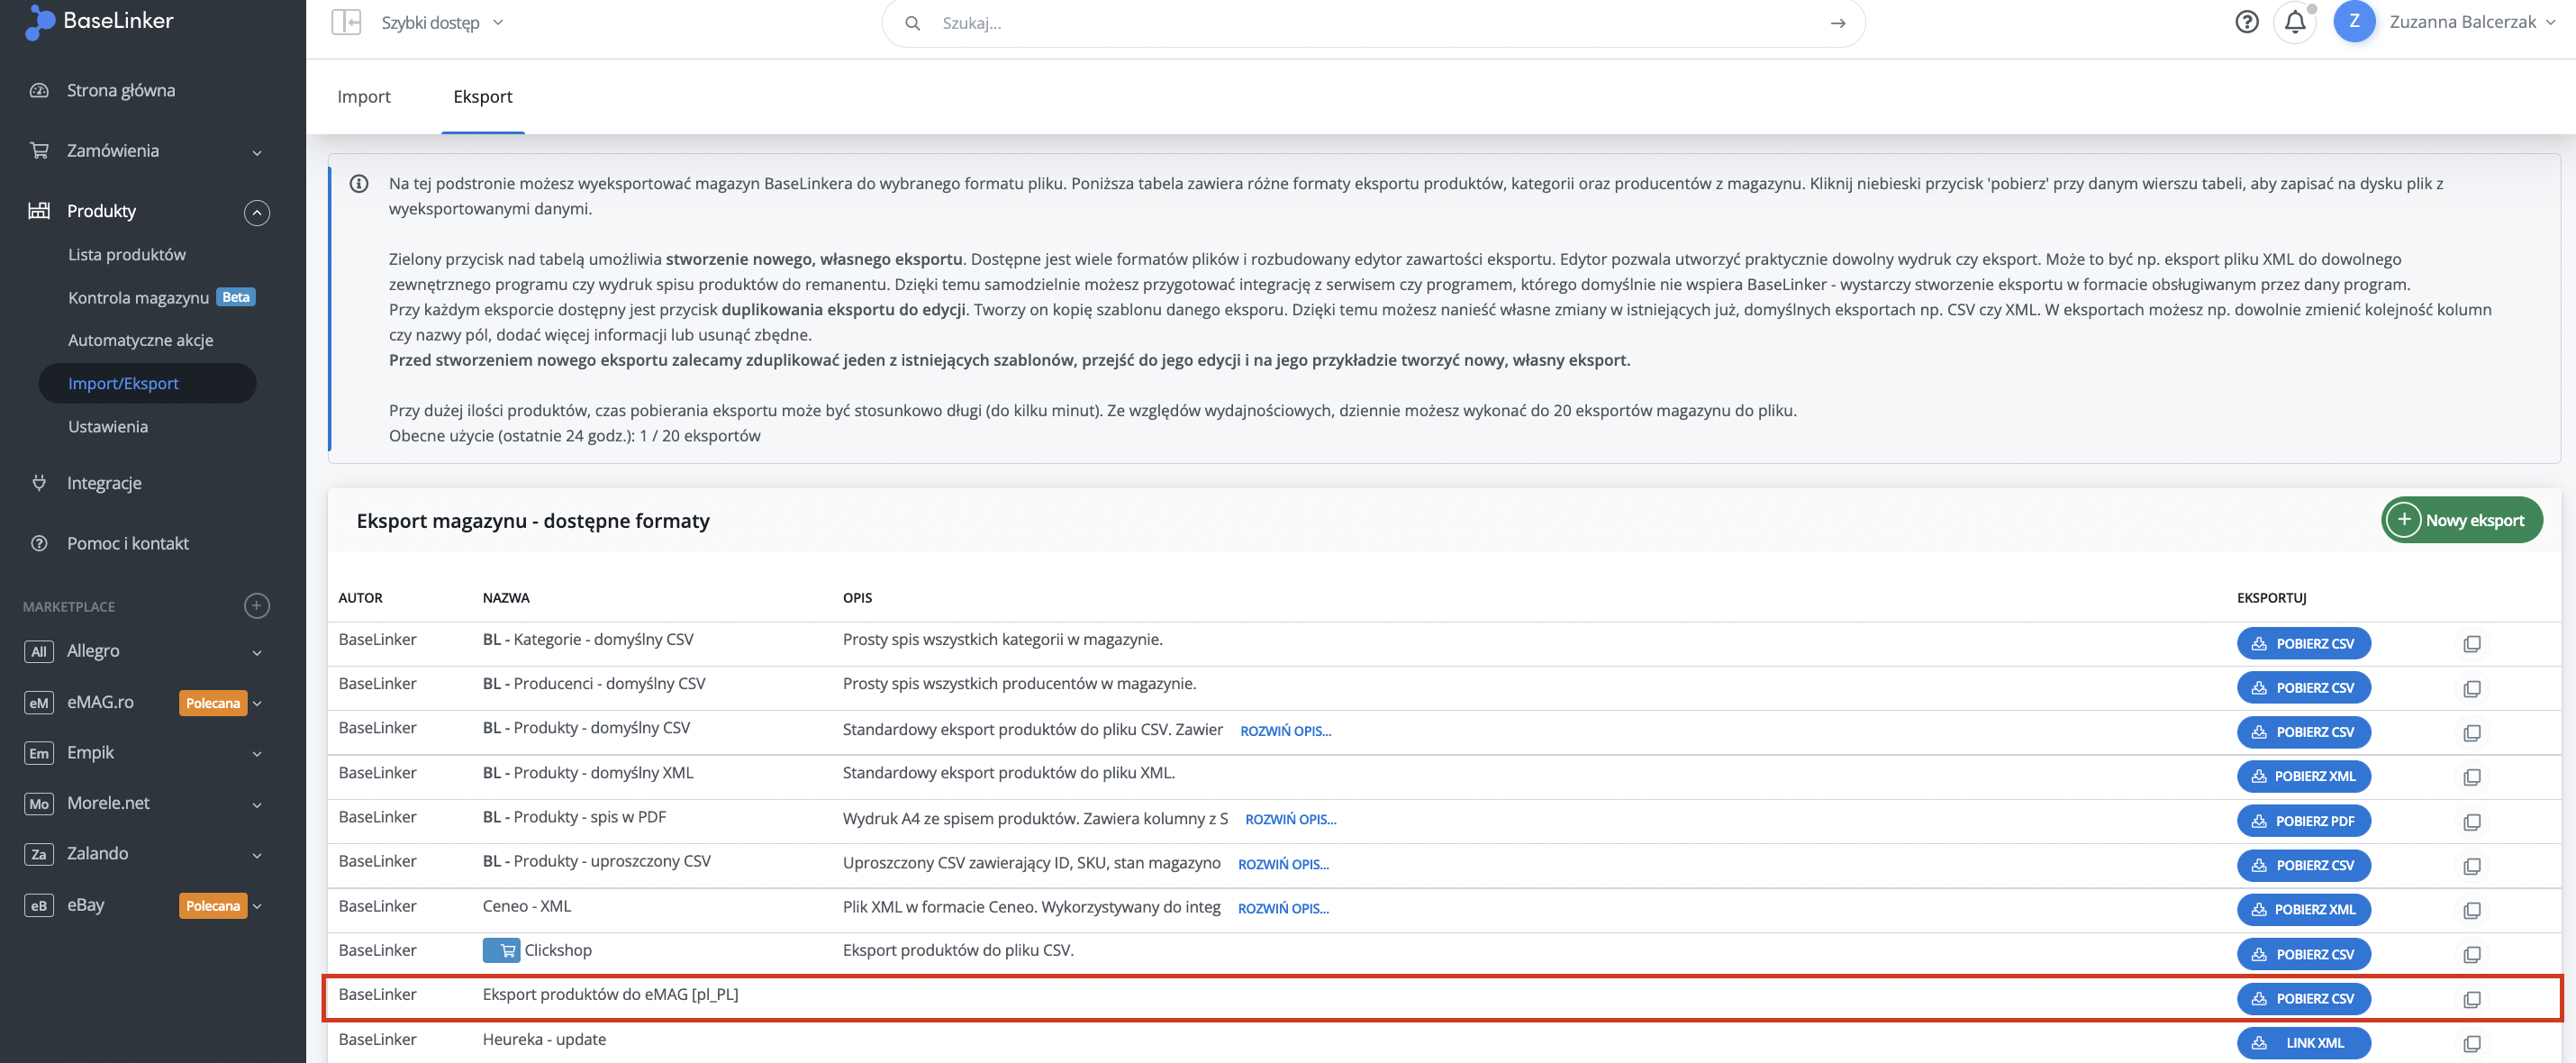This screenshot has width=2576, height=1063.
Task: Click the Z user avatar
Action: pyautogui.click(x=2354, y=22)
